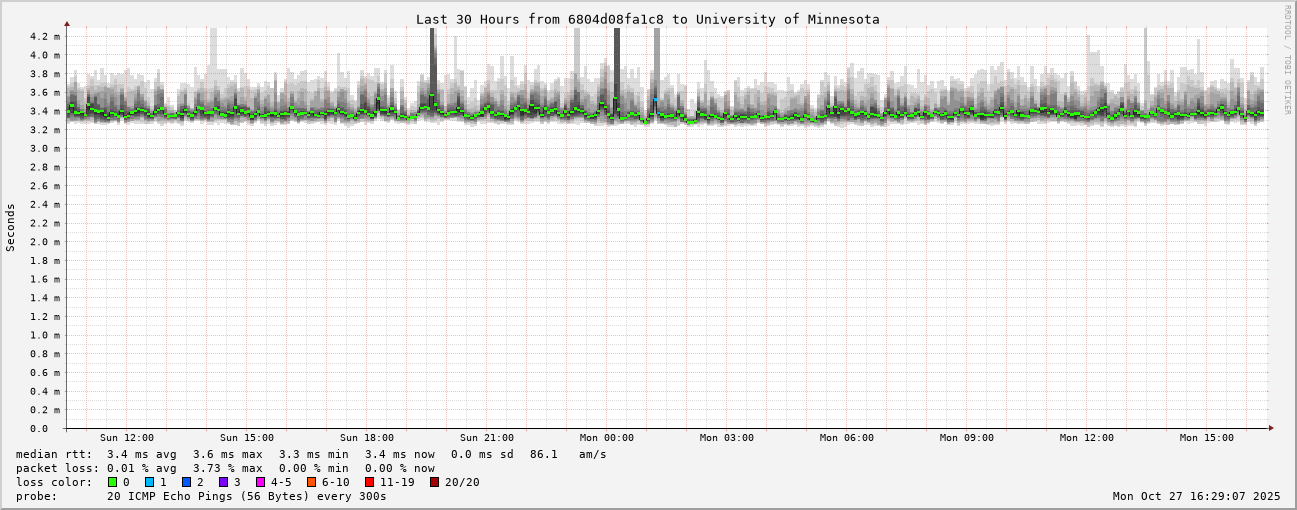Viewport: 1297px width, 510px height.
Task: Click the Sun 21:00 time axis label
Action: coord(487,438)
